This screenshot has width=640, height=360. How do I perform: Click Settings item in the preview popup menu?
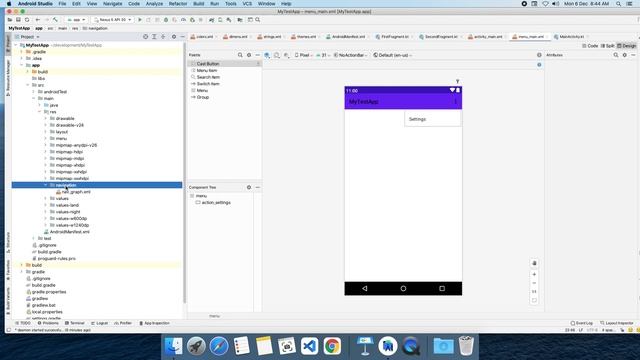[x=432, y=119]
